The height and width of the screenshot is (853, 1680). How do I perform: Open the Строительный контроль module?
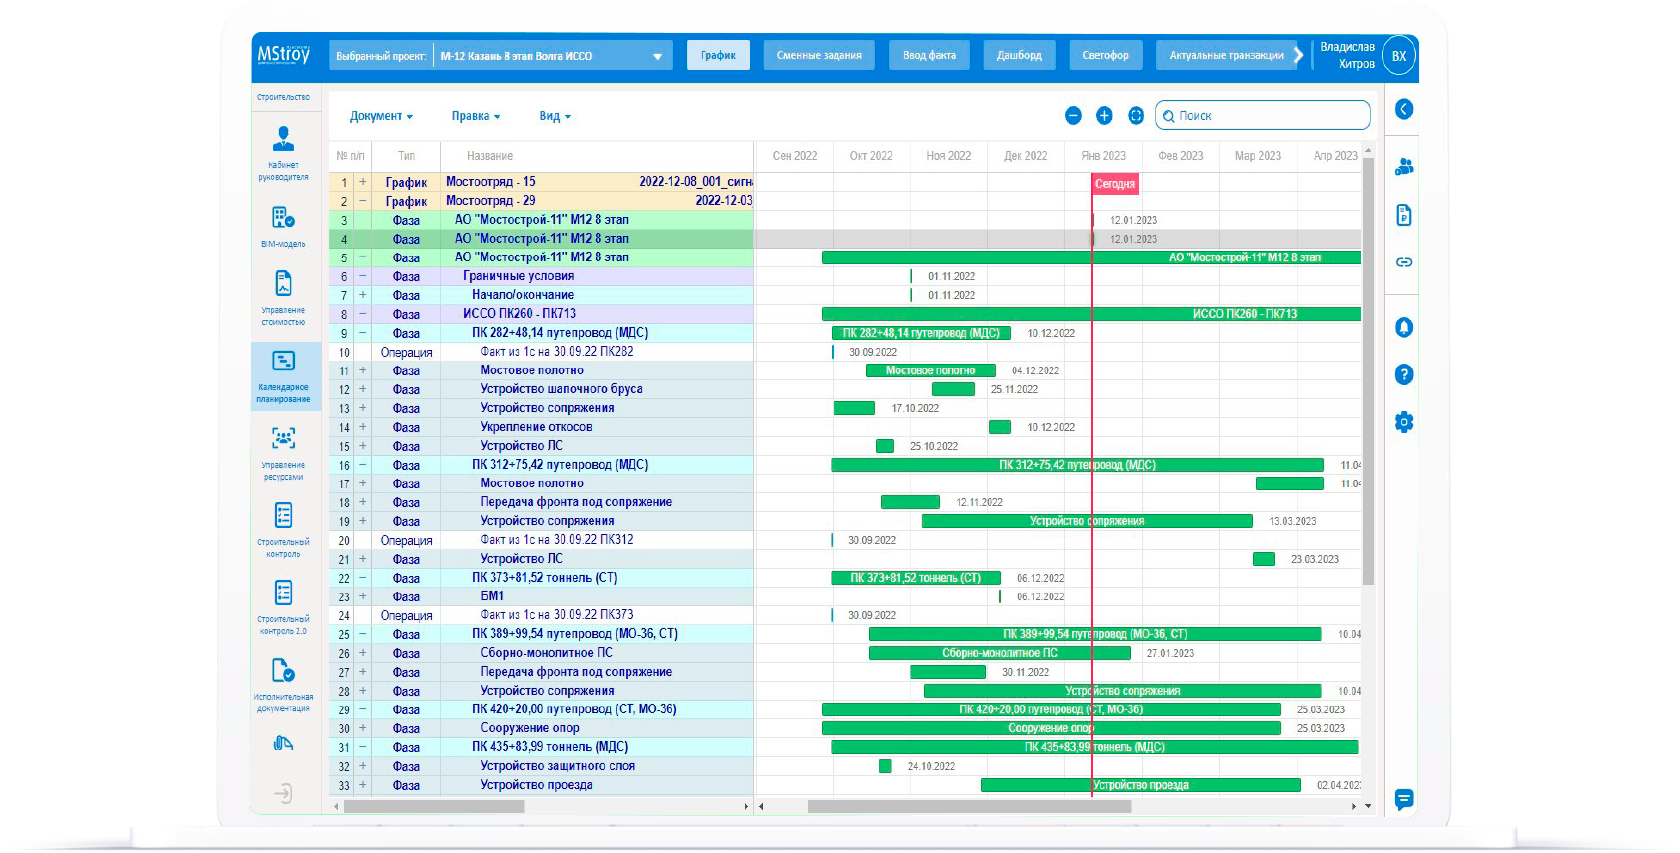(283, 529)
